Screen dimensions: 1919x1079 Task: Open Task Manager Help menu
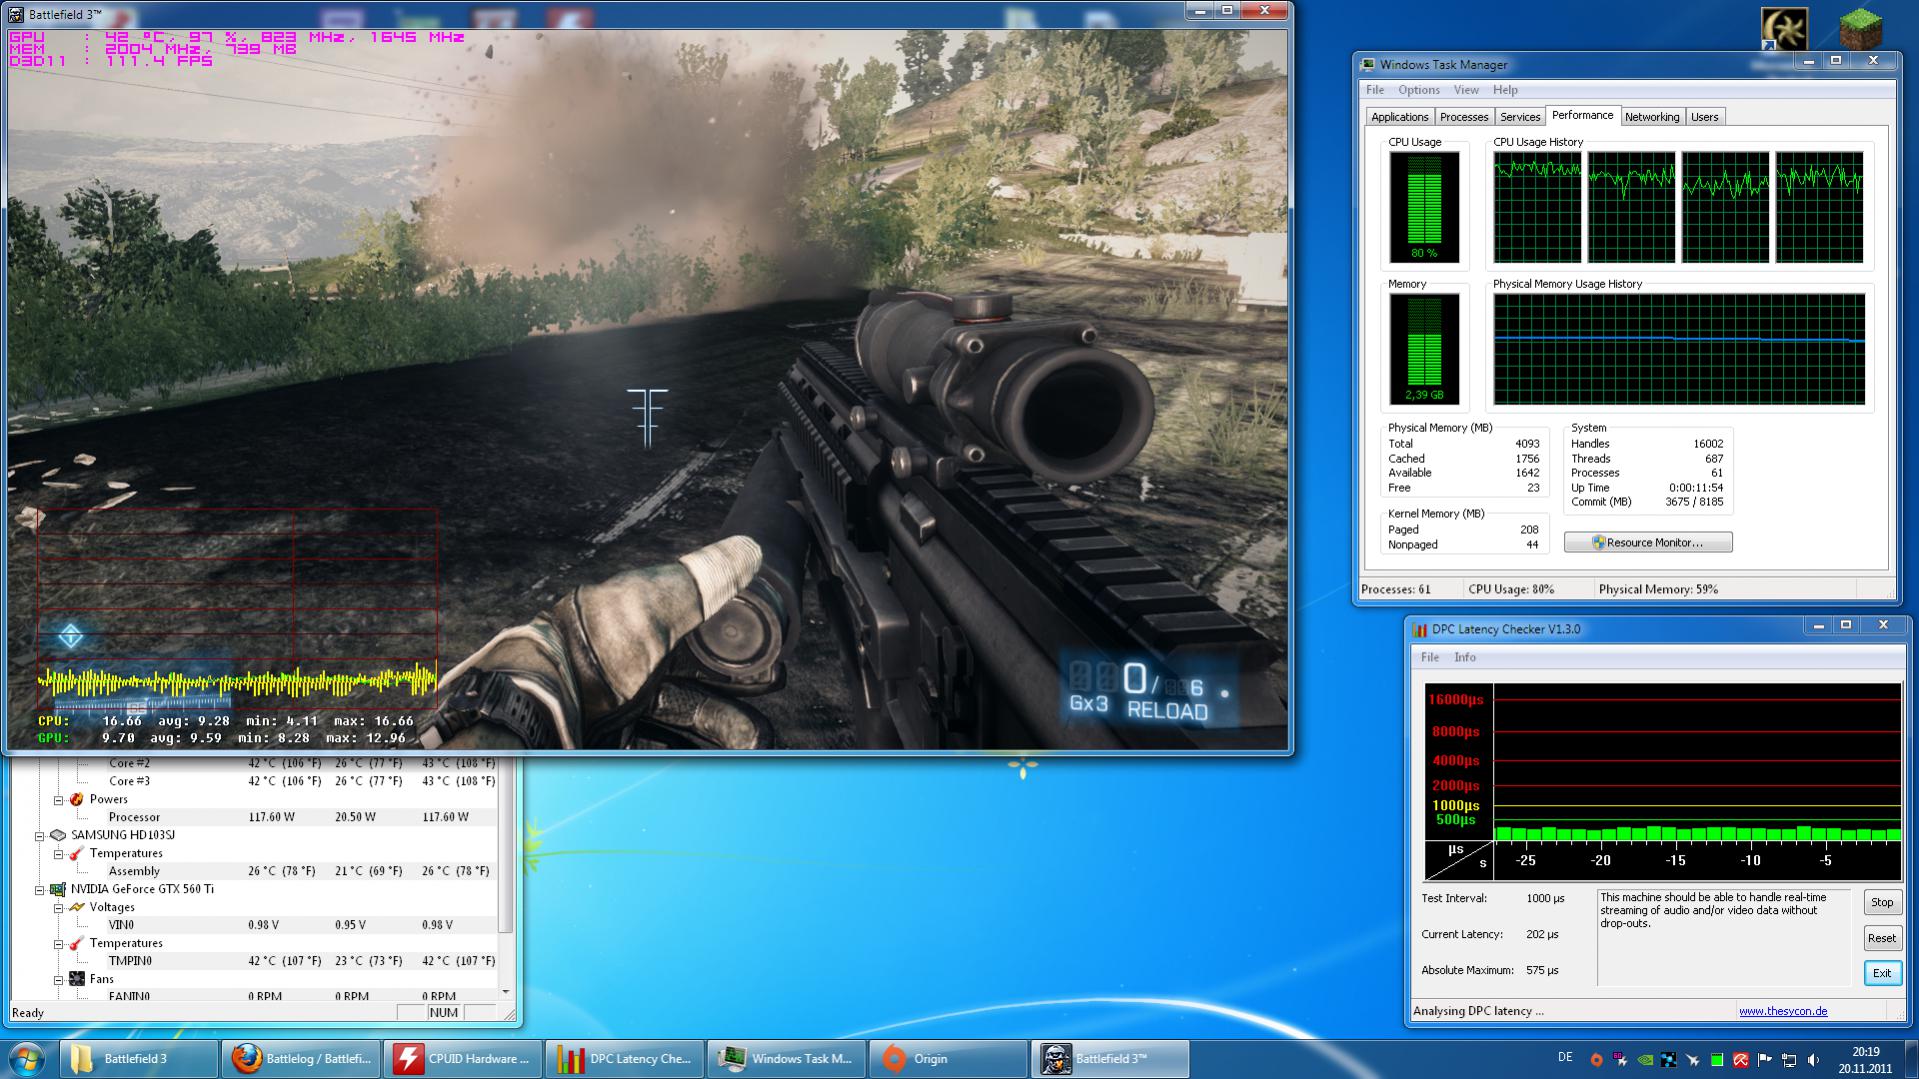pos(1505,90)
